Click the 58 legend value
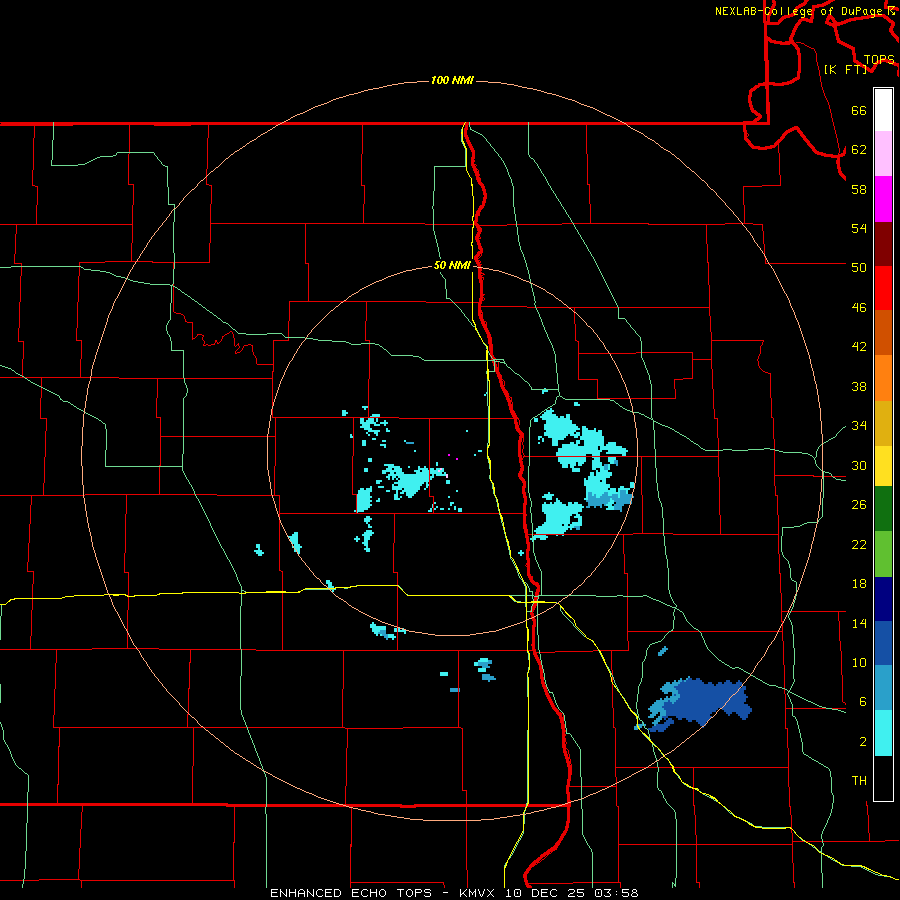The width and height of the screenshot is (900, 900). pyautogui.click(x=859, y=189)
